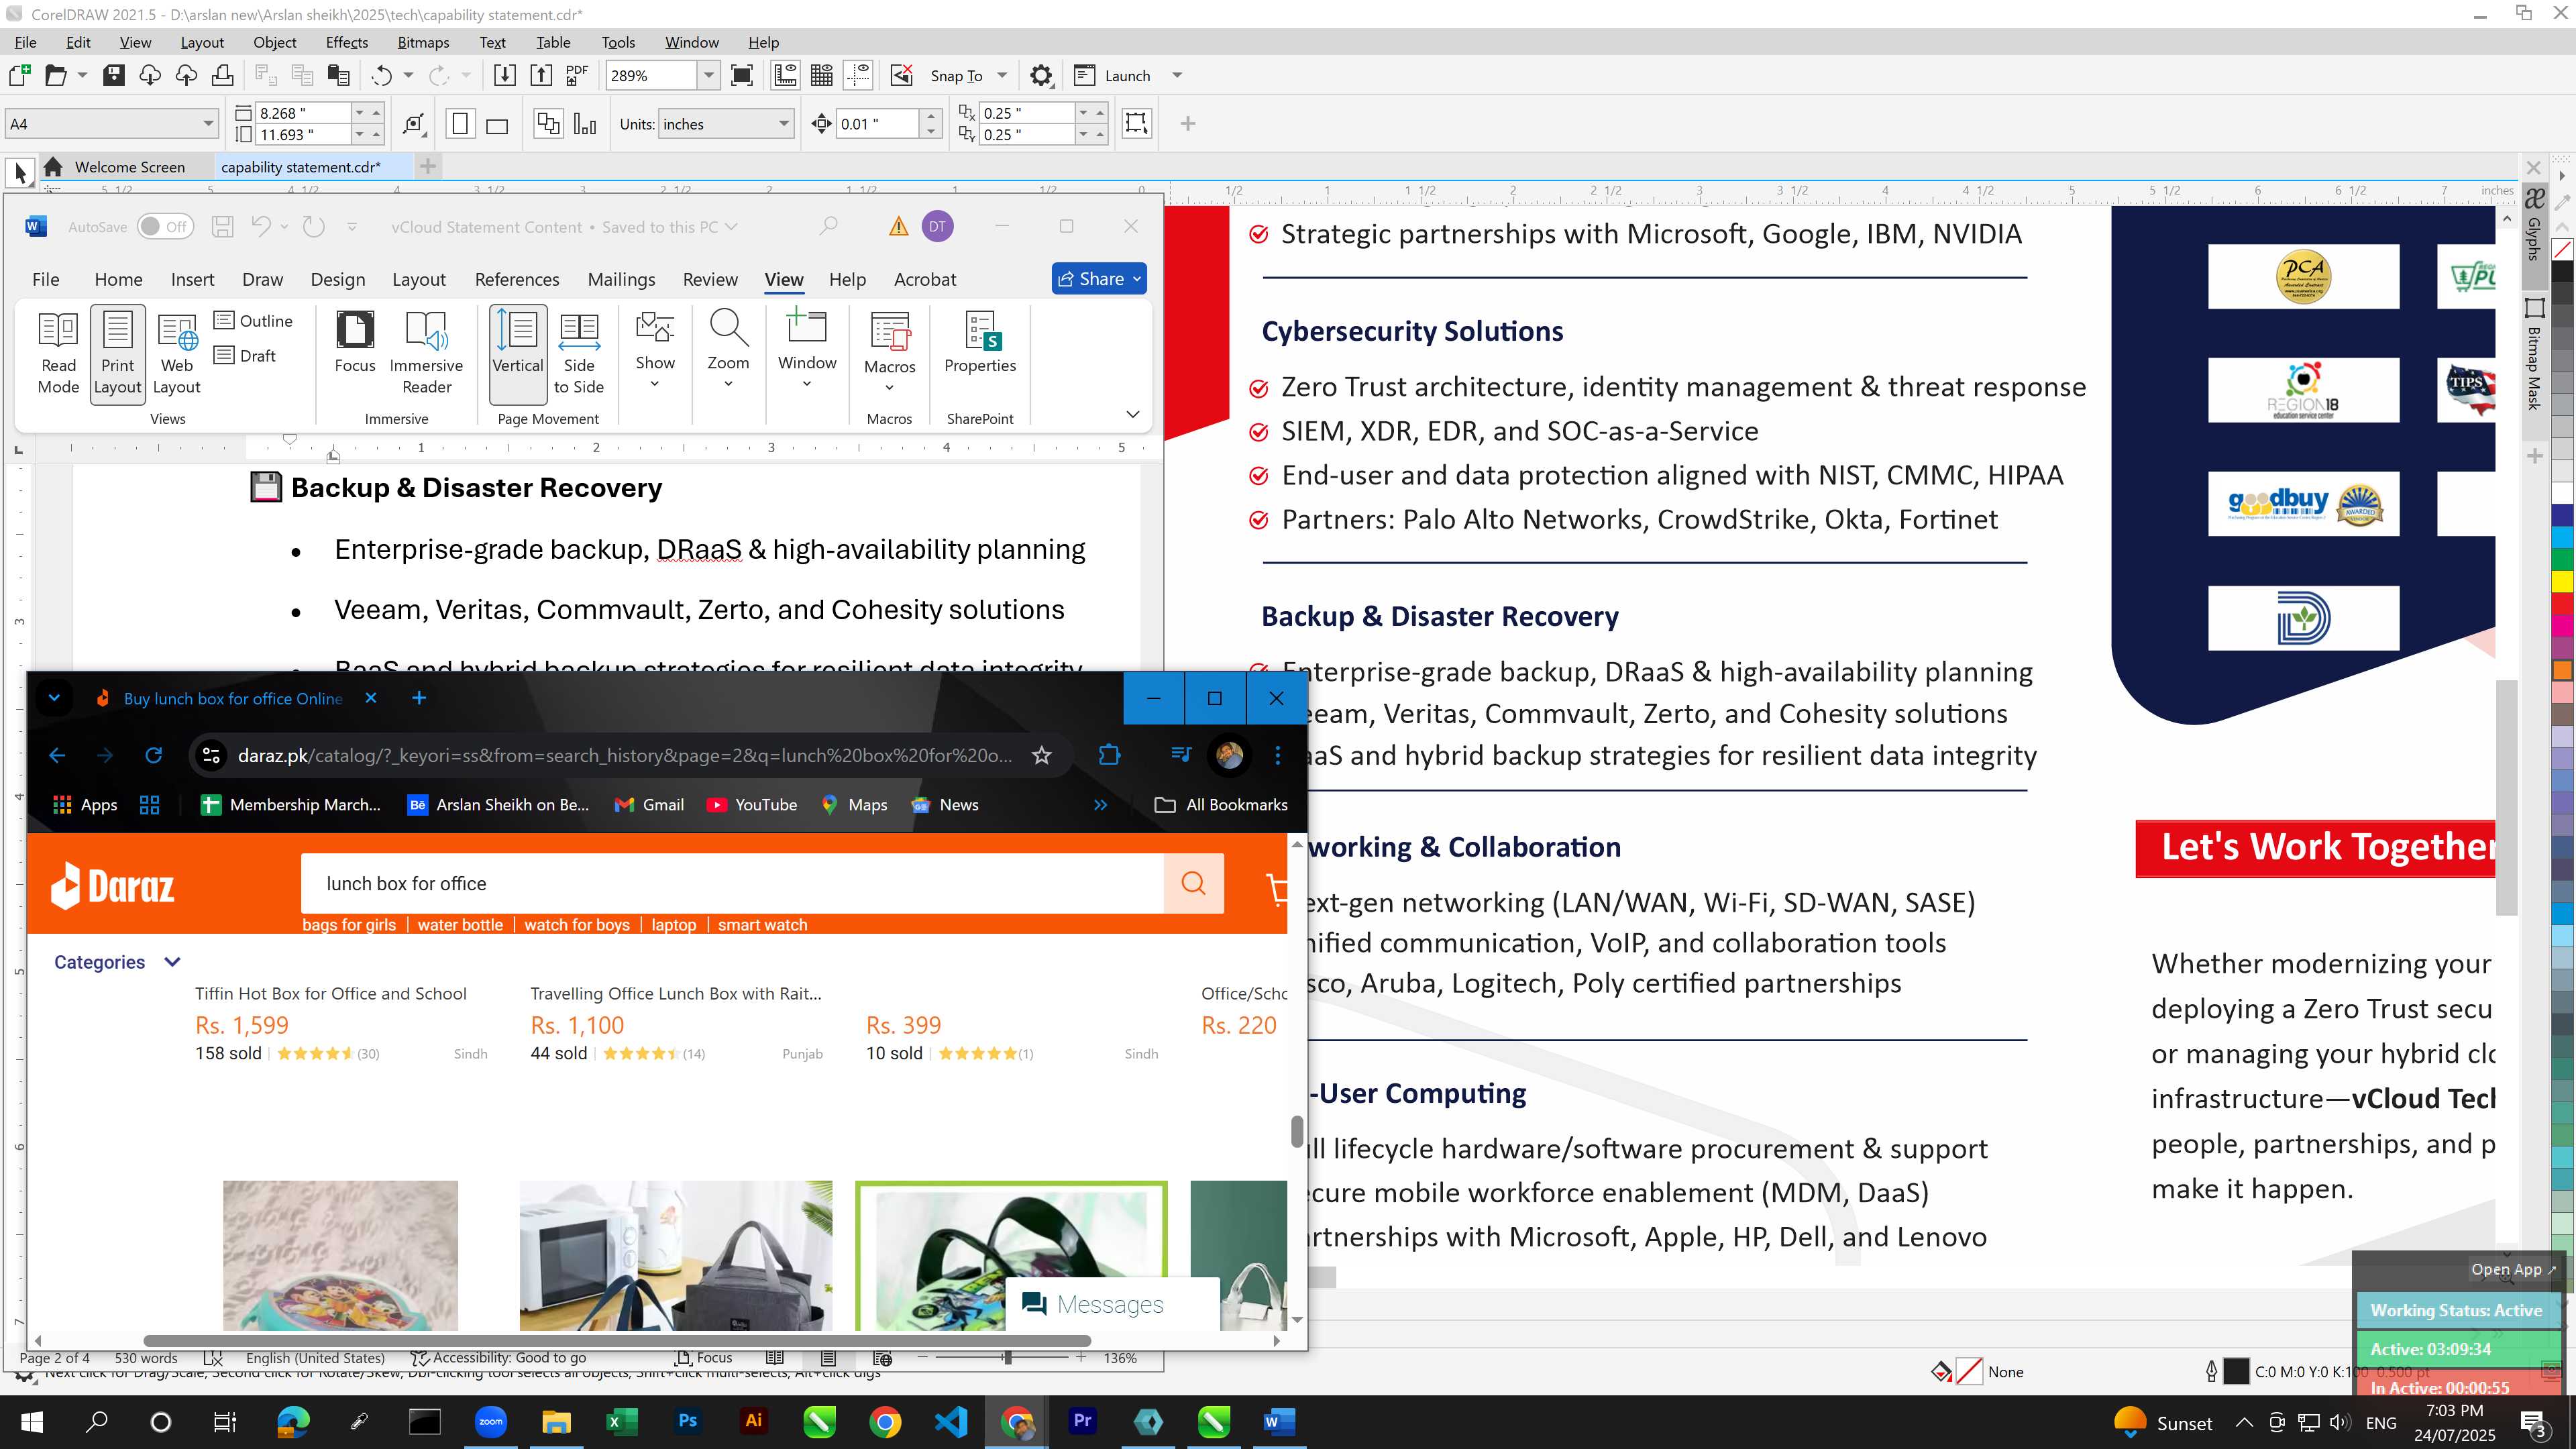The height and width of the screenshot is (1449, 2576).
Task: Open the Daraz Messages chat box
Action: [1111, 1304]
